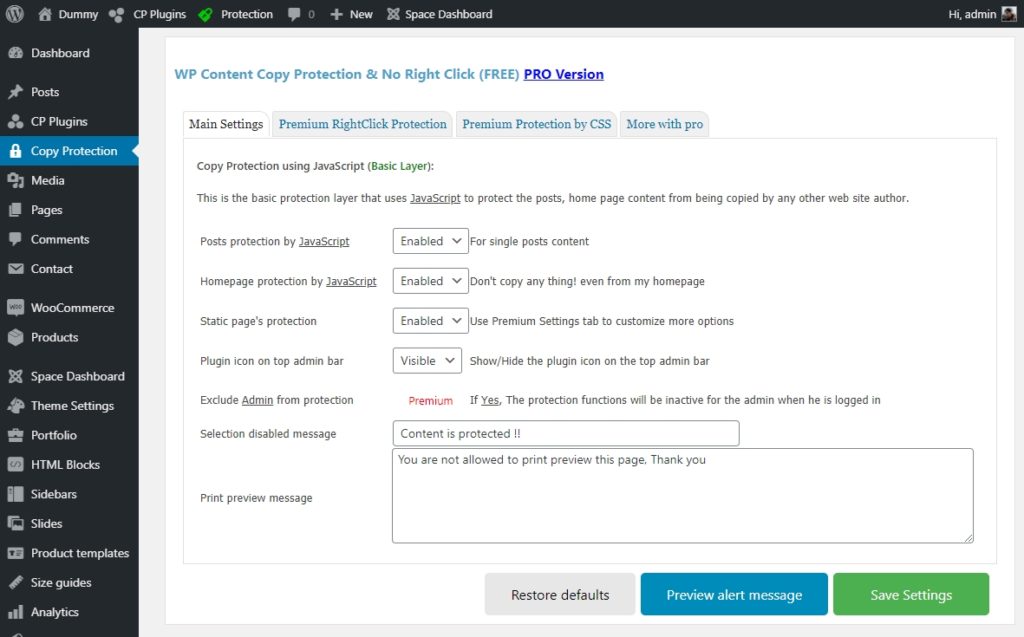
Task: Click the WordPress logo in admin bar
Action: (14, 14)
